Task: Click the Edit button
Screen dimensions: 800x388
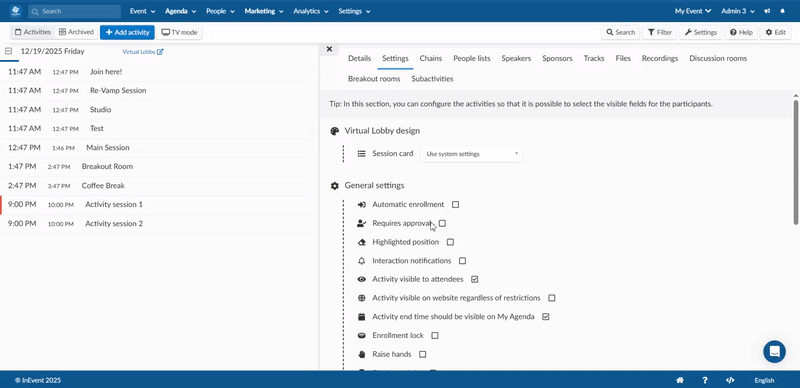Action: tap(776, 32)
